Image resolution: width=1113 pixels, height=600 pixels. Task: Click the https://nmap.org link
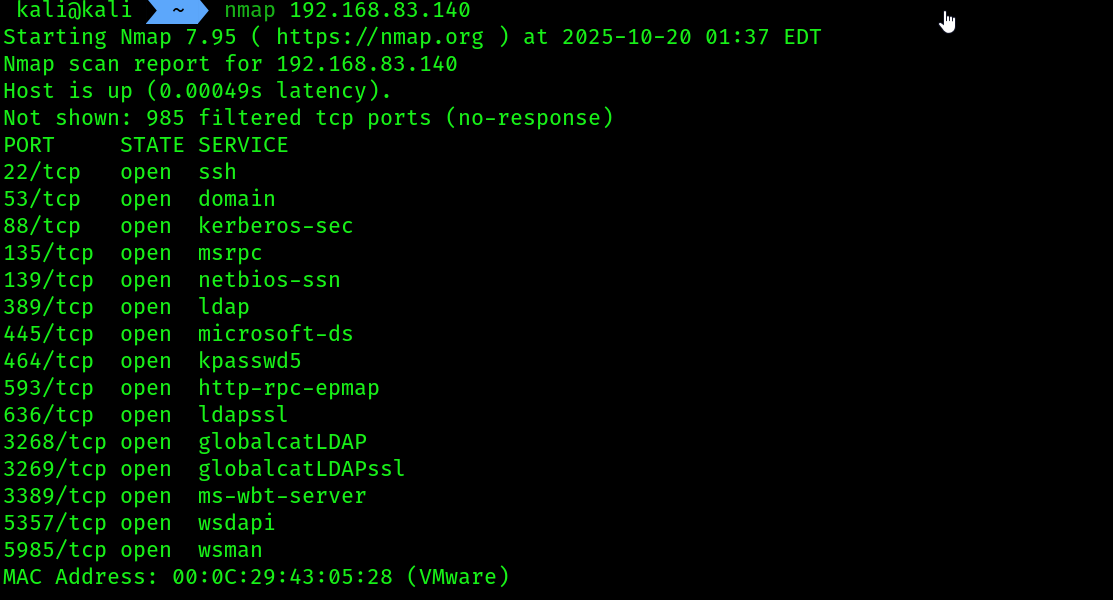[380, 37]
